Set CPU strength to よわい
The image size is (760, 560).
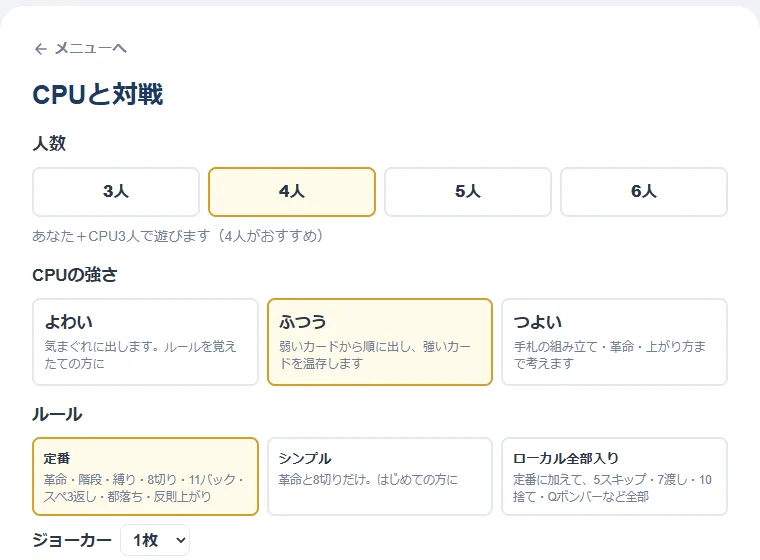point(145,342)
